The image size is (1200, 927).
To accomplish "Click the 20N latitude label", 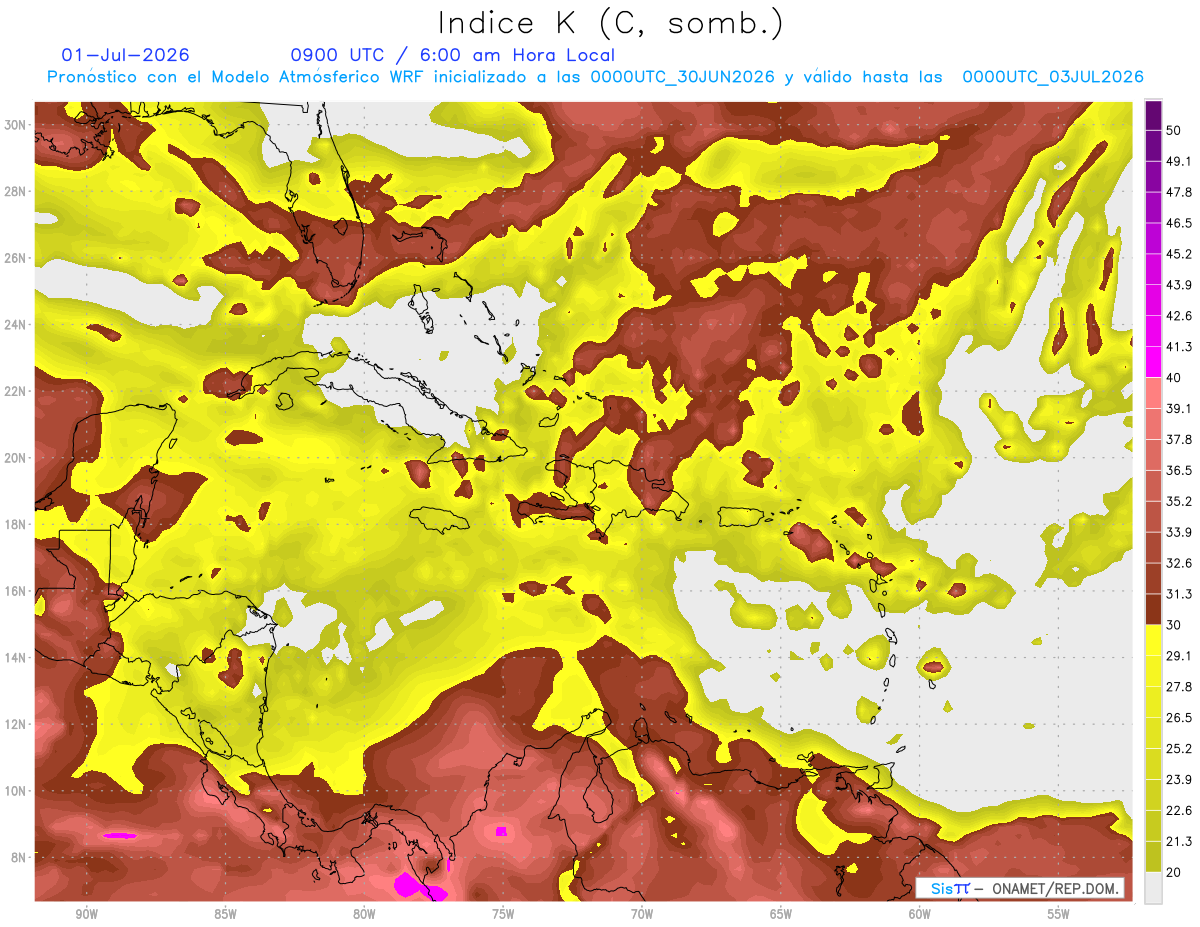I will [x=17, y=458].
